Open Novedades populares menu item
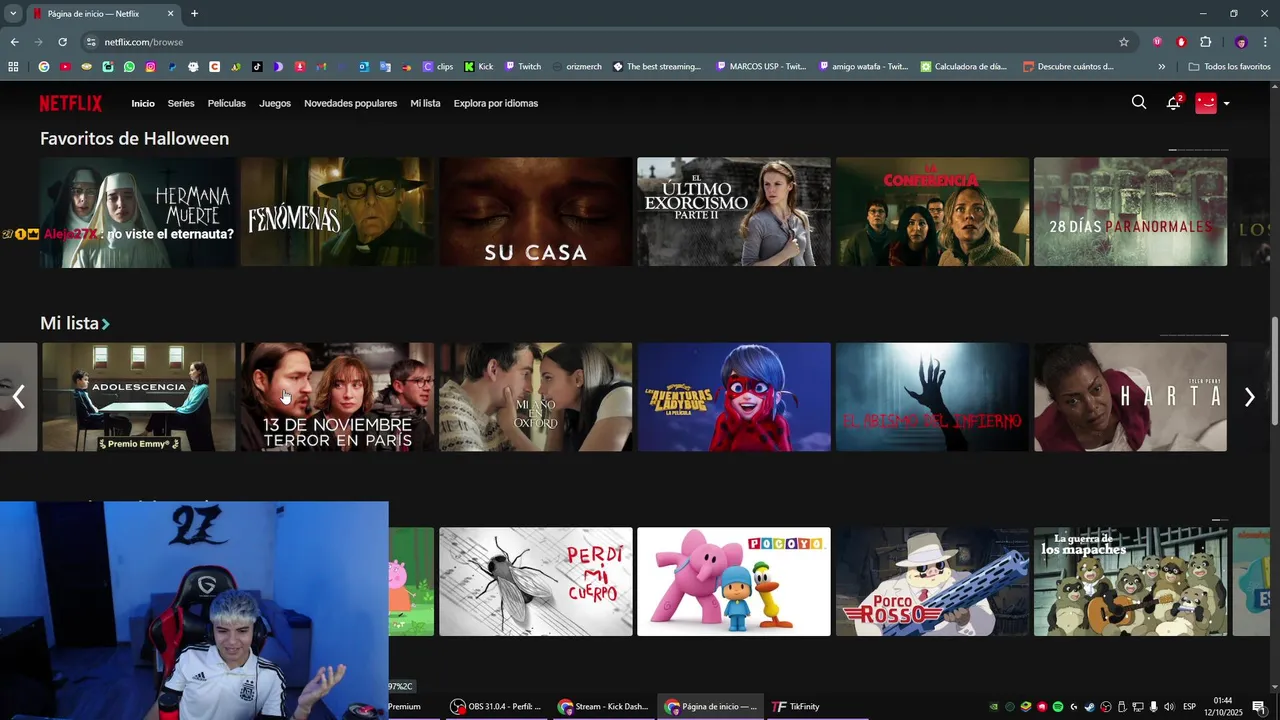 [x=350, y=103]
